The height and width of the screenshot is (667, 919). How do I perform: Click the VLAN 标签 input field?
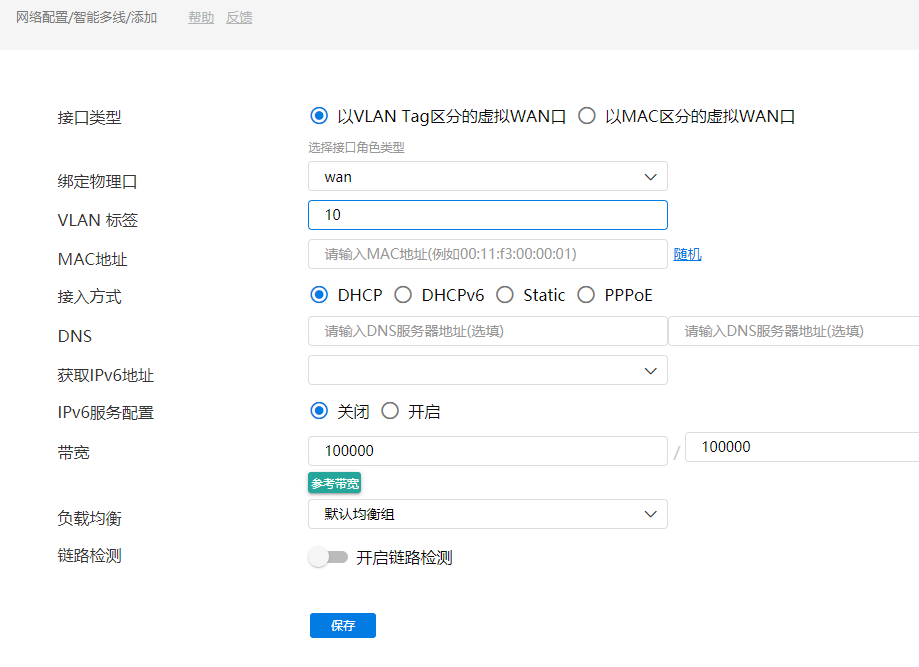pos(487,215)
